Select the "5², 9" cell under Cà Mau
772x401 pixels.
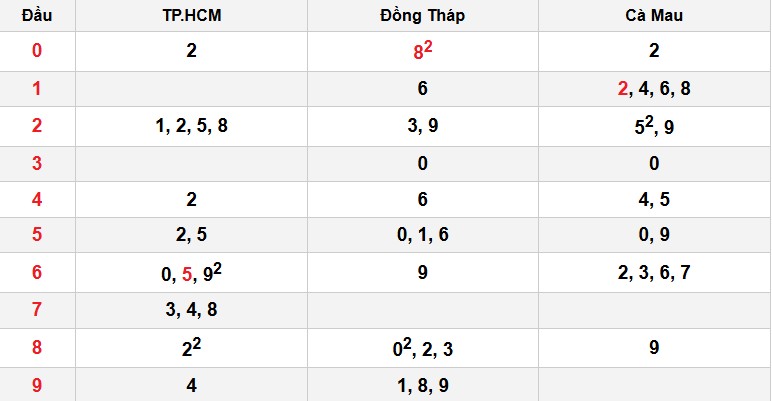click(654, 126)
